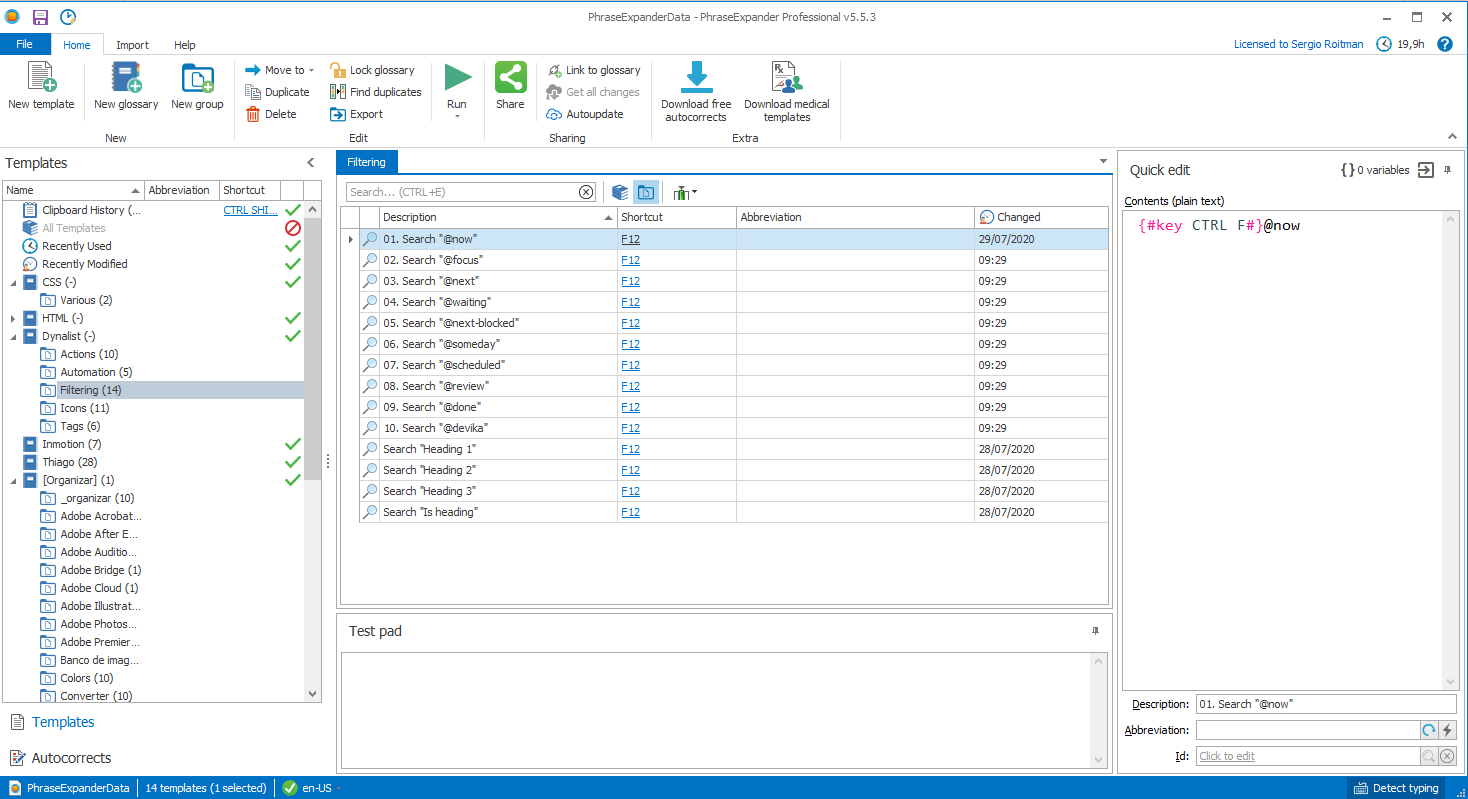Click the templates tree vertical scrollbar
Viewport: 1468px width, 799px height.
click(x=313, y=350)
